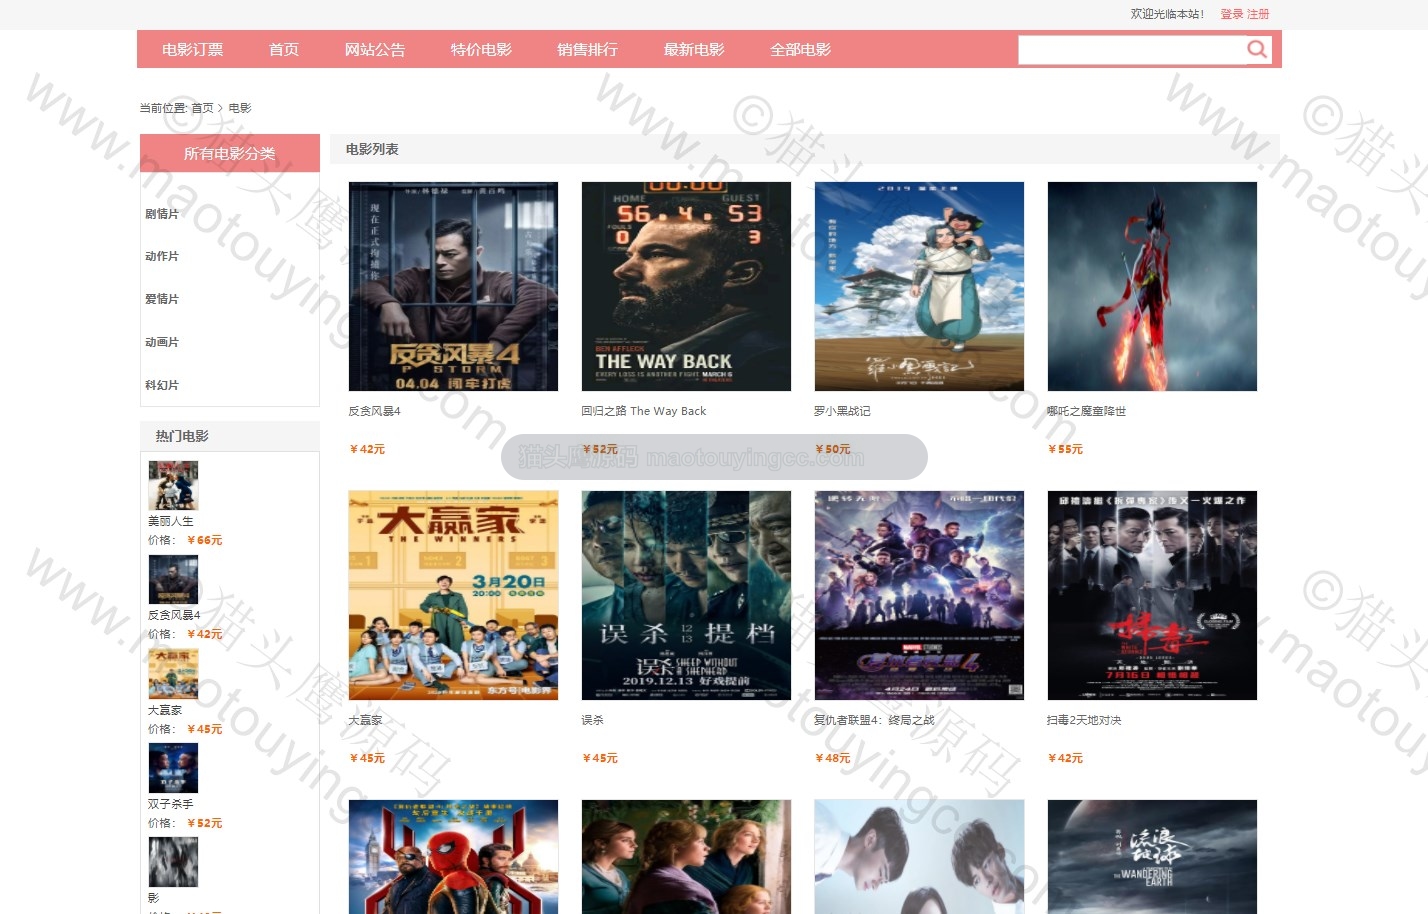Open the 误杀 movie poster
Screen dimensions: 1428x914
[x=686, y=595]
